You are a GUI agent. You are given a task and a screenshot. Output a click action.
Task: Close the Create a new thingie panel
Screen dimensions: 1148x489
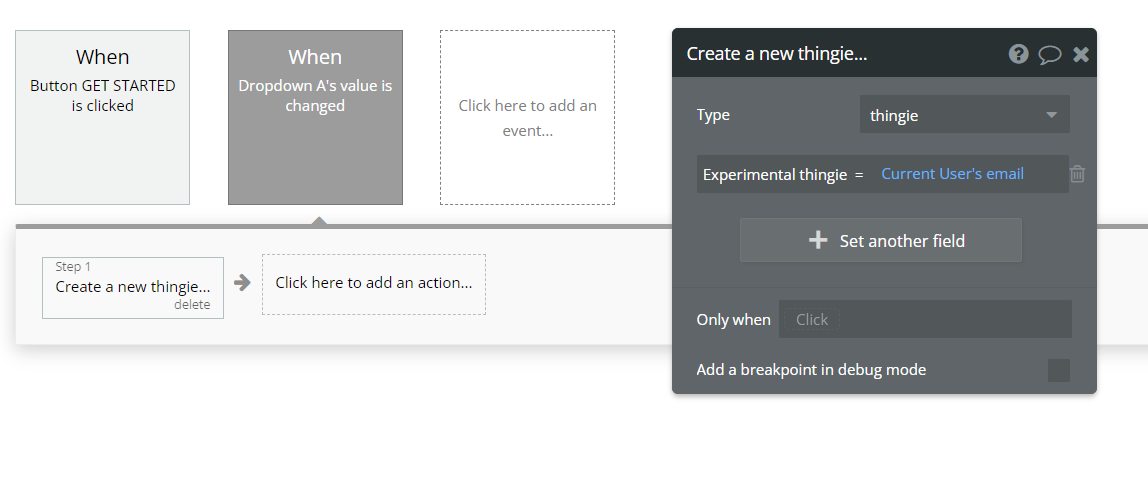coord(1081,54)
